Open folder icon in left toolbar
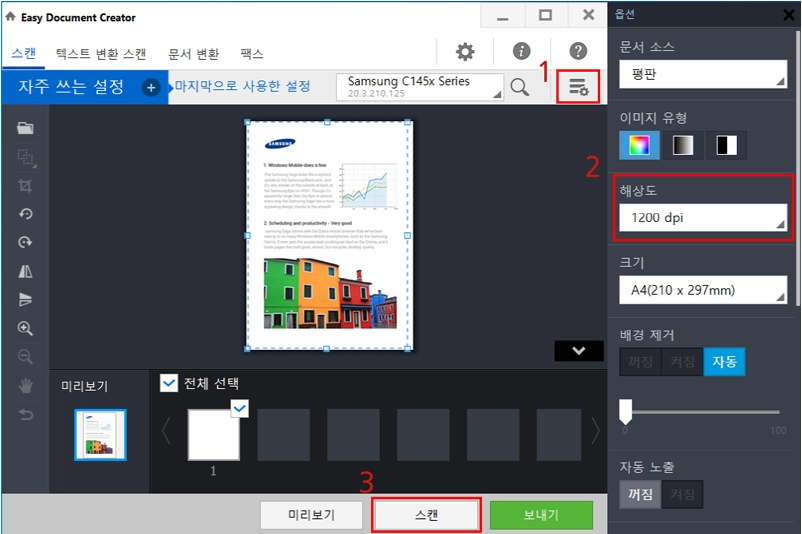 (x=25, y=128)
